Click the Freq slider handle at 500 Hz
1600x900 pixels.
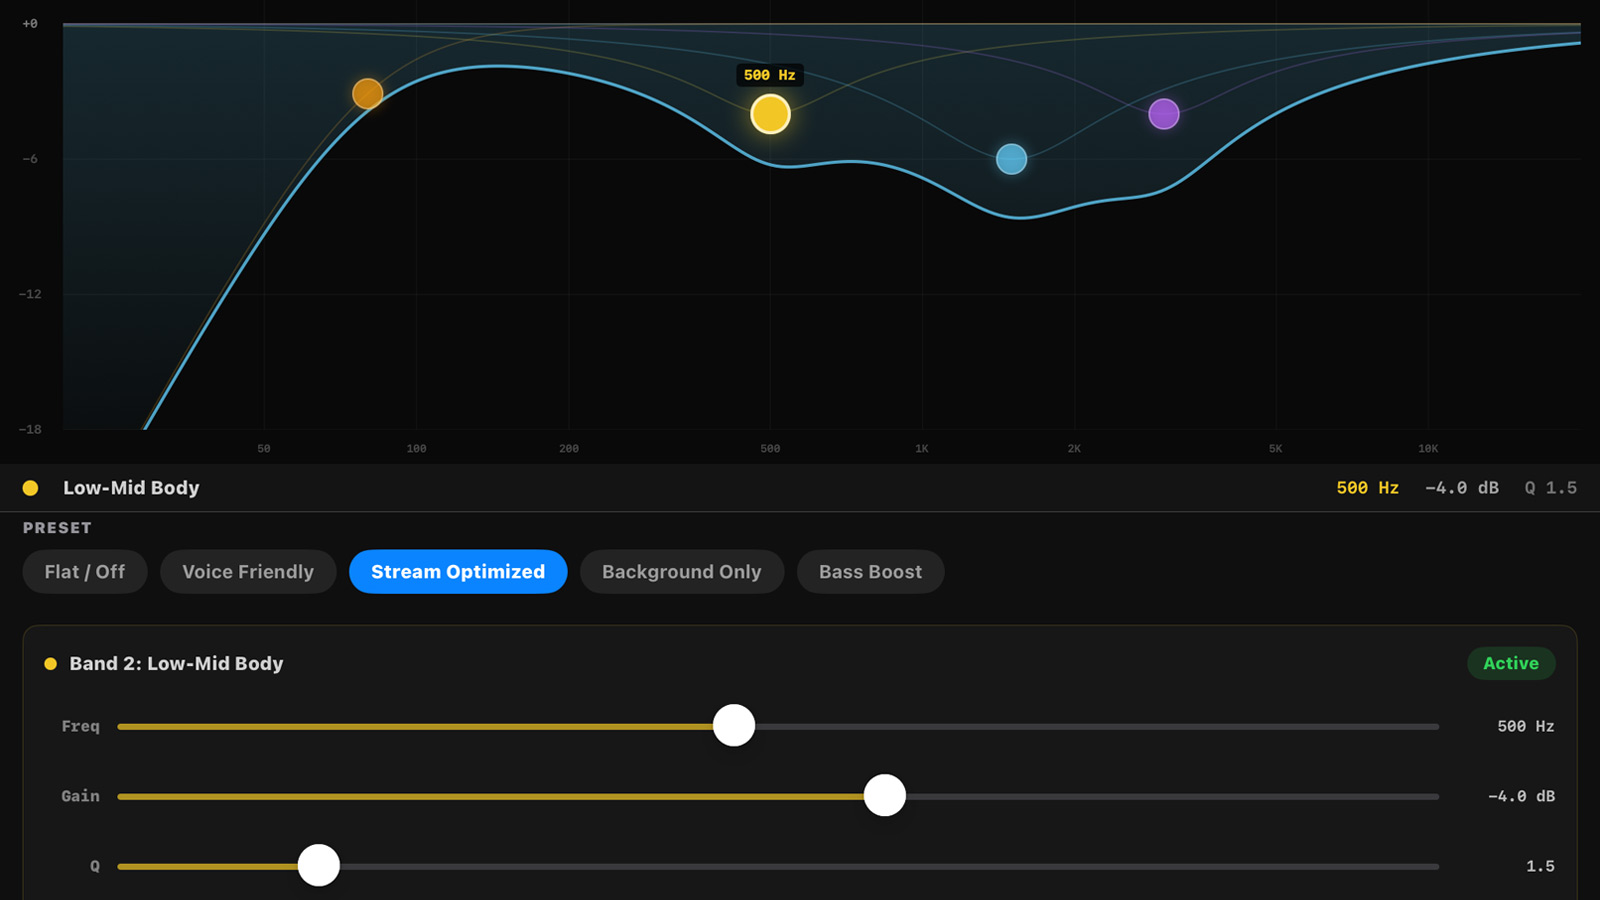coord(734,726)
